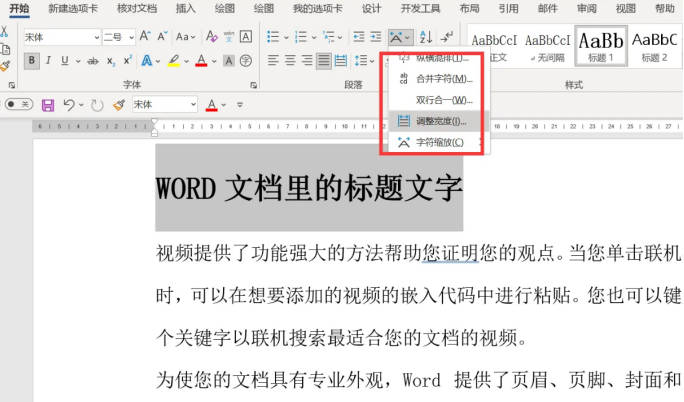Select 字符缩放(C) menu item
This screenshot has width=684, height=402.
coord(437,142)
